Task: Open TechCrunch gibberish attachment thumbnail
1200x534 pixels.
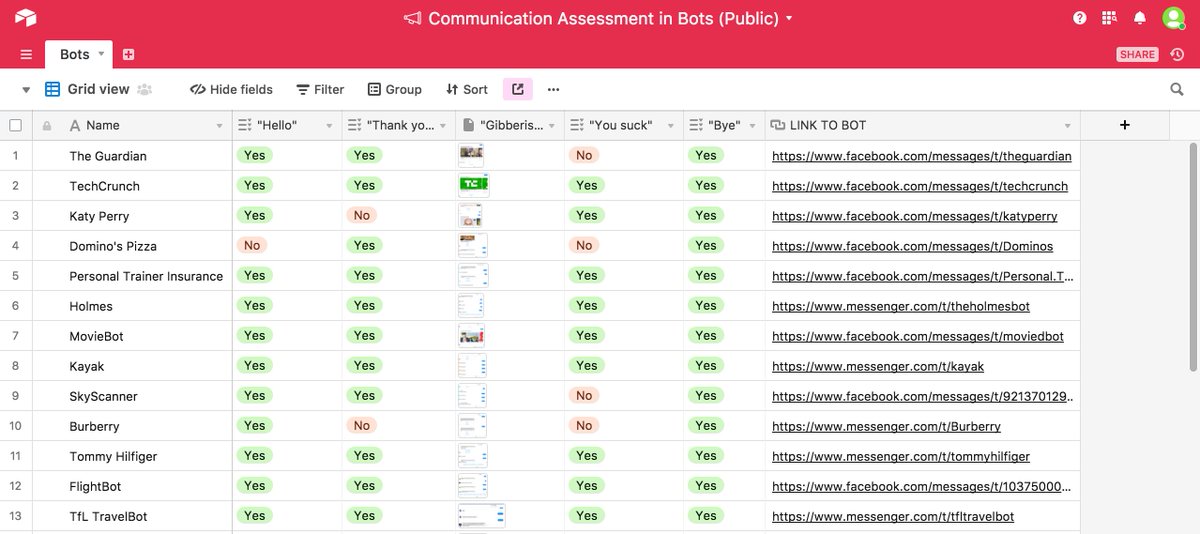Action: pyautogui.click(x=474, y=184)
